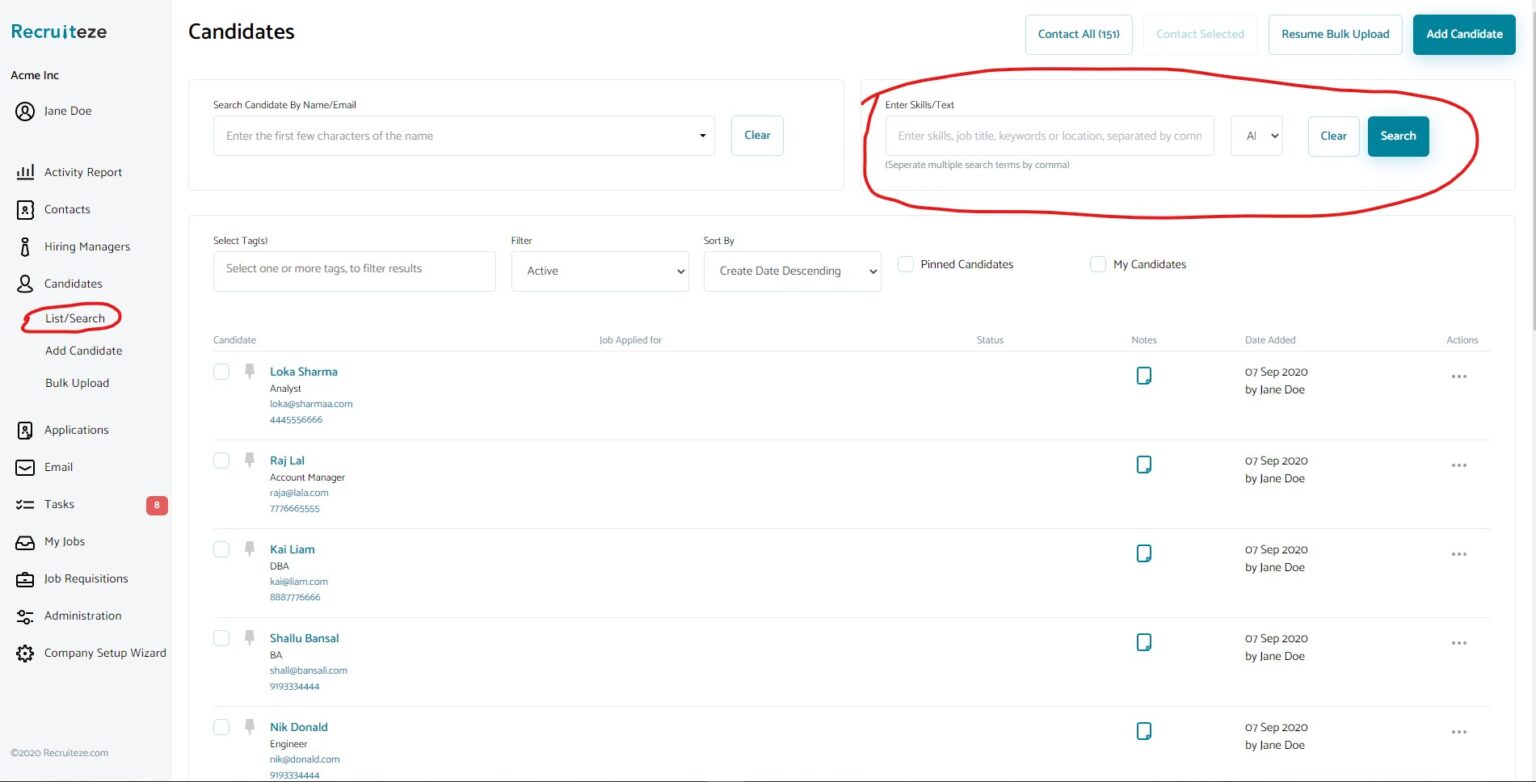
Task: Open the notes icon for Loka Sharma
Action: tap(1143, 375)
